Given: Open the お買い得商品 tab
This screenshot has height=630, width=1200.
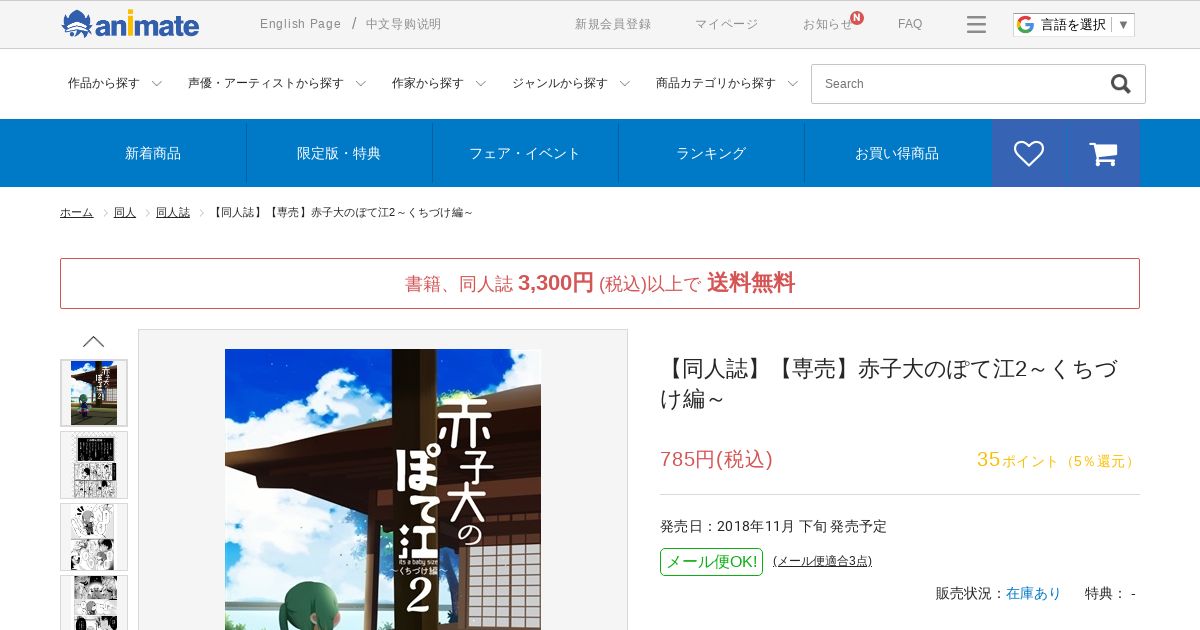Looking at the screenshot, I should coord(897,153).
